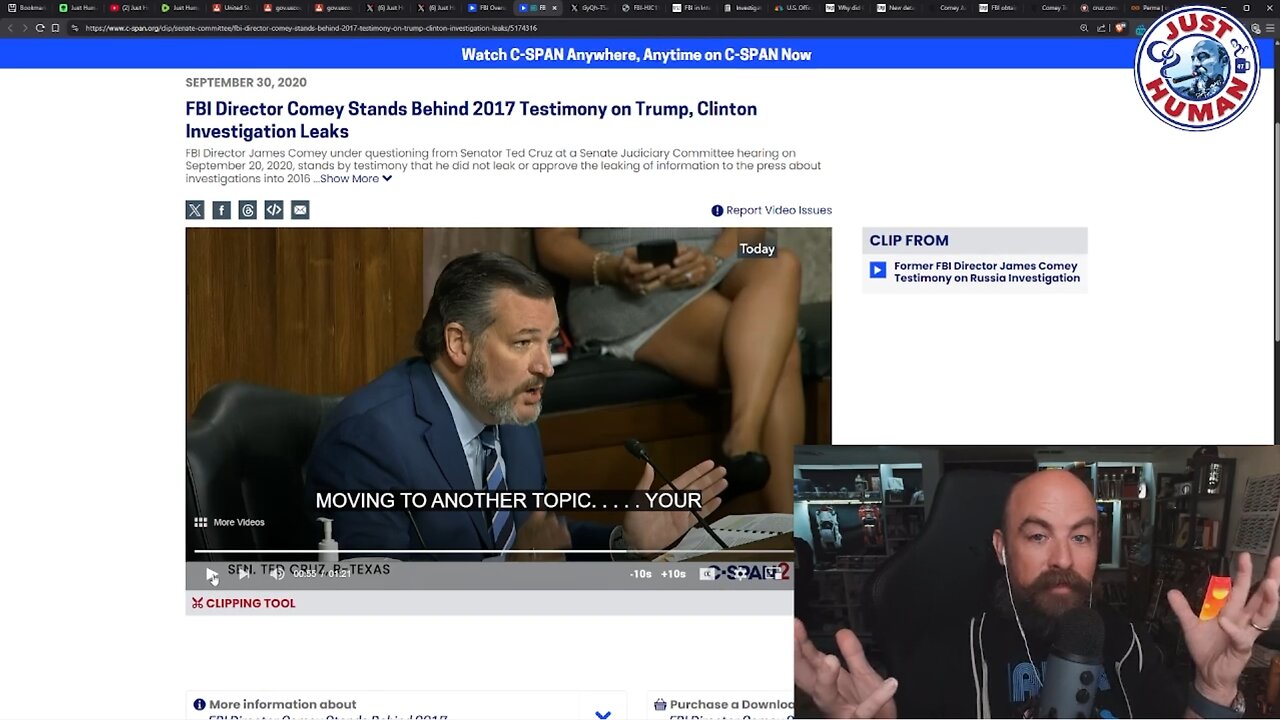This screenshot has width=1280, height=720.
Task: Skip to the next video
Action: click(244, 573)
